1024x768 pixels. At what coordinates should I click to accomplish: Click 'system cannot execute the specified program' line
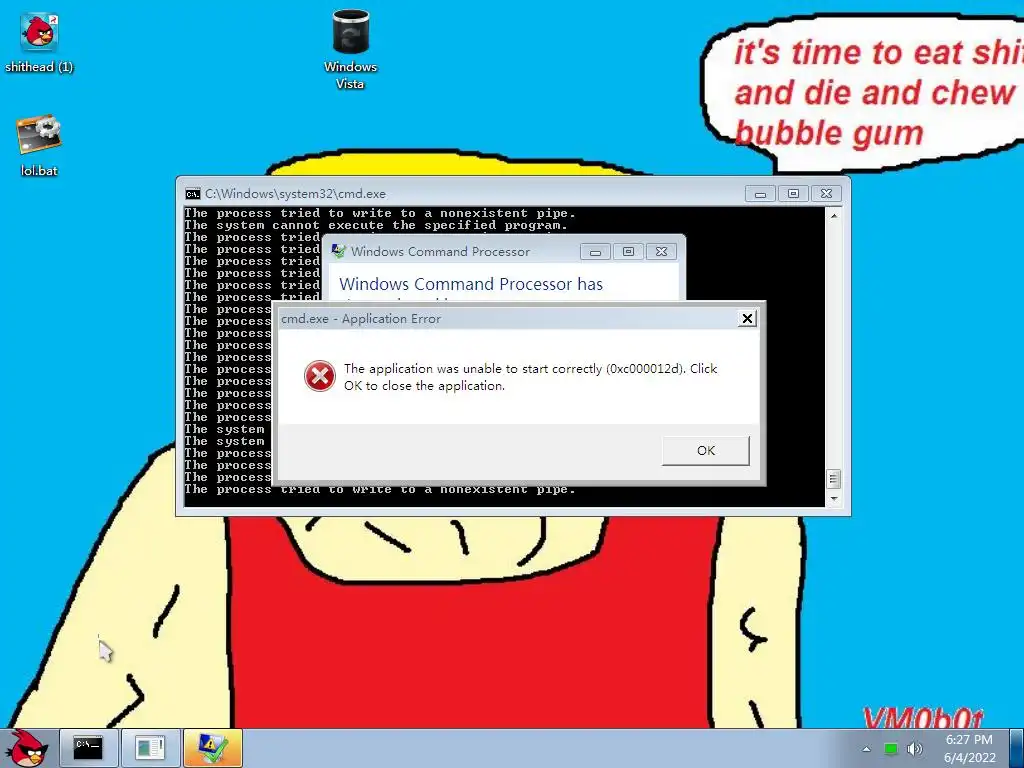coord(376,225)
